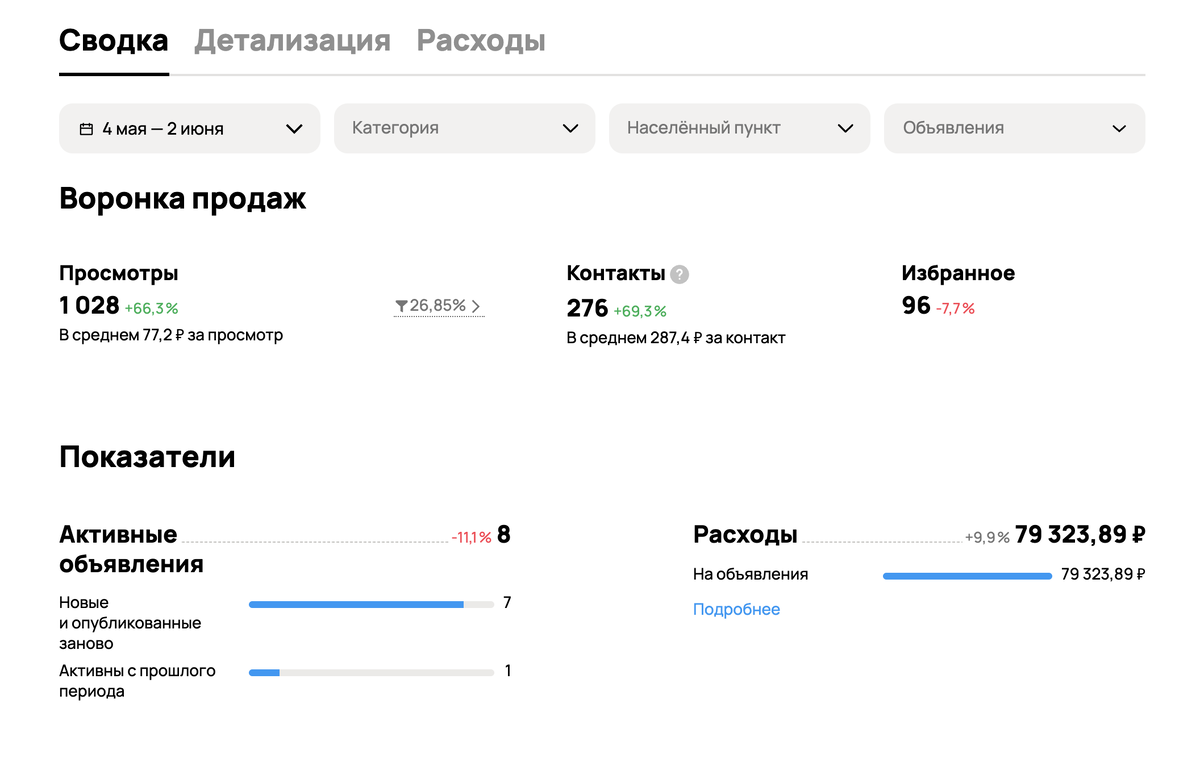Click the chevron in Населённый пункт filter
The width and height of the screenshot is (1200, 758).
point(845,128)
